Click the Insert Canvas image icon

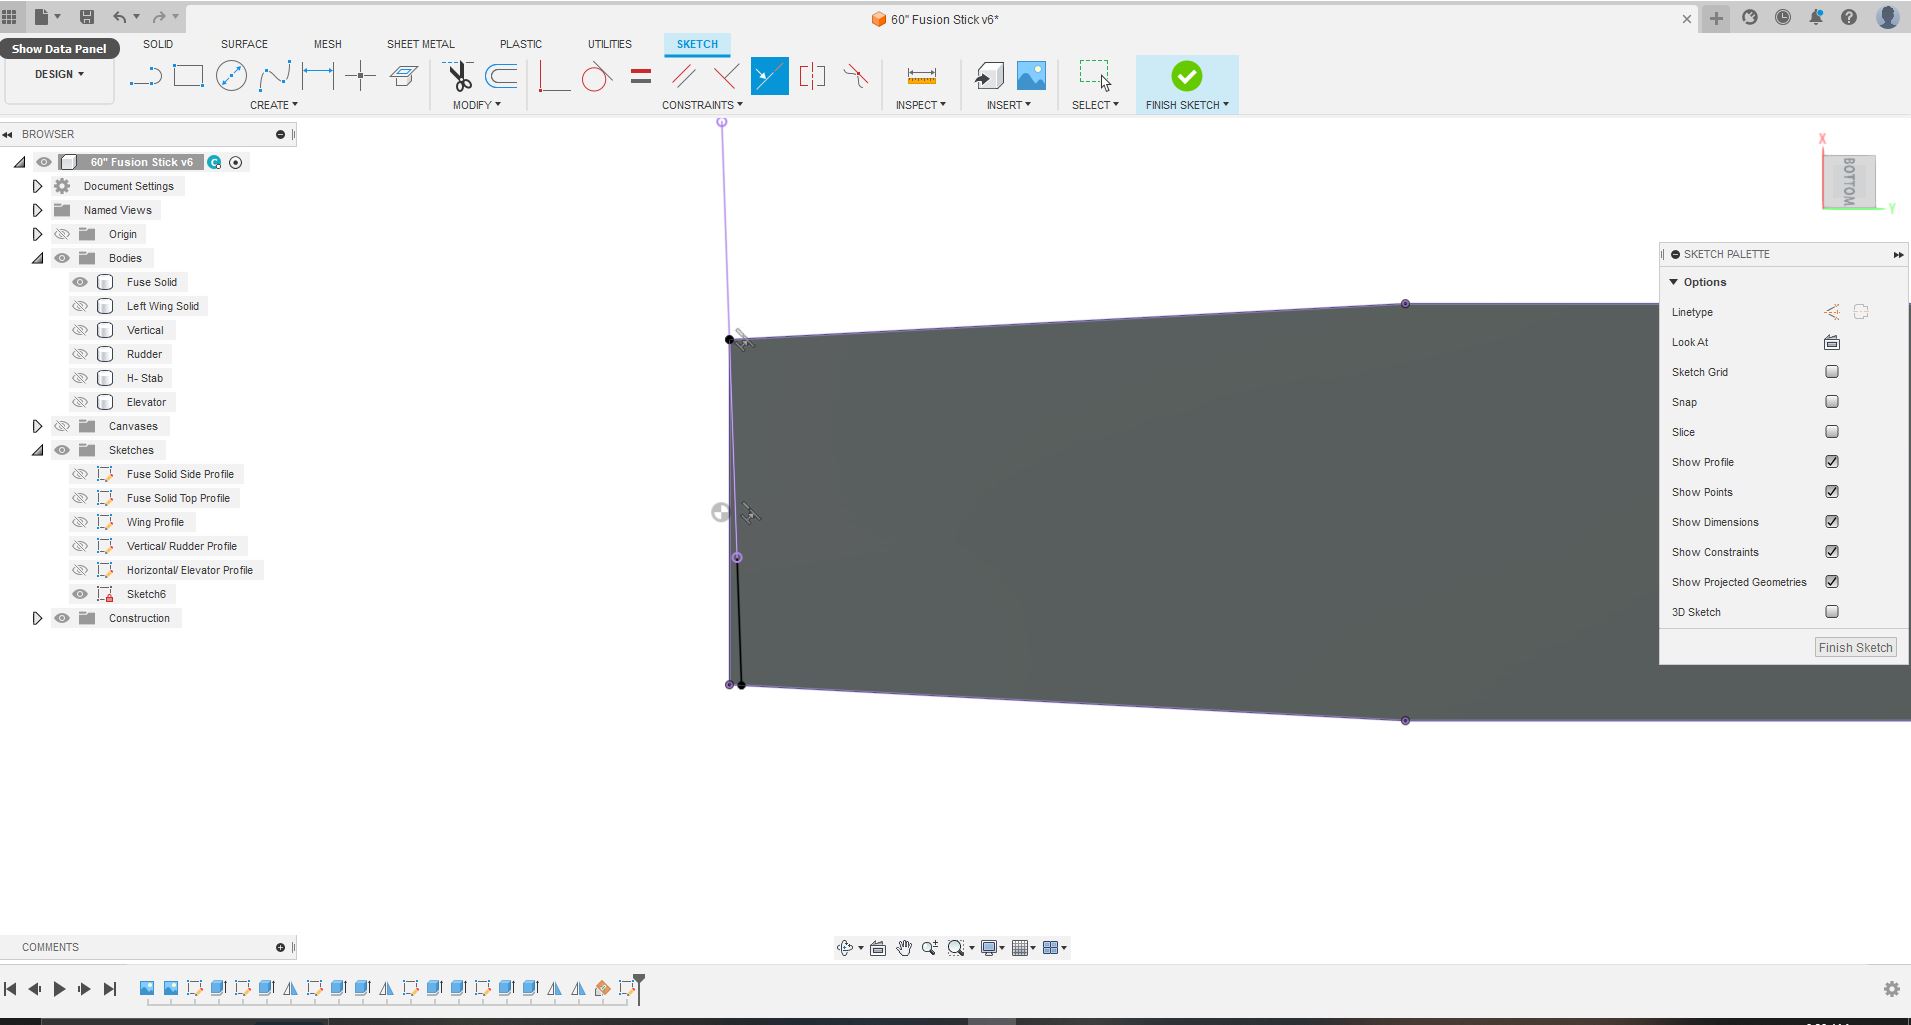click(1031, 76)
